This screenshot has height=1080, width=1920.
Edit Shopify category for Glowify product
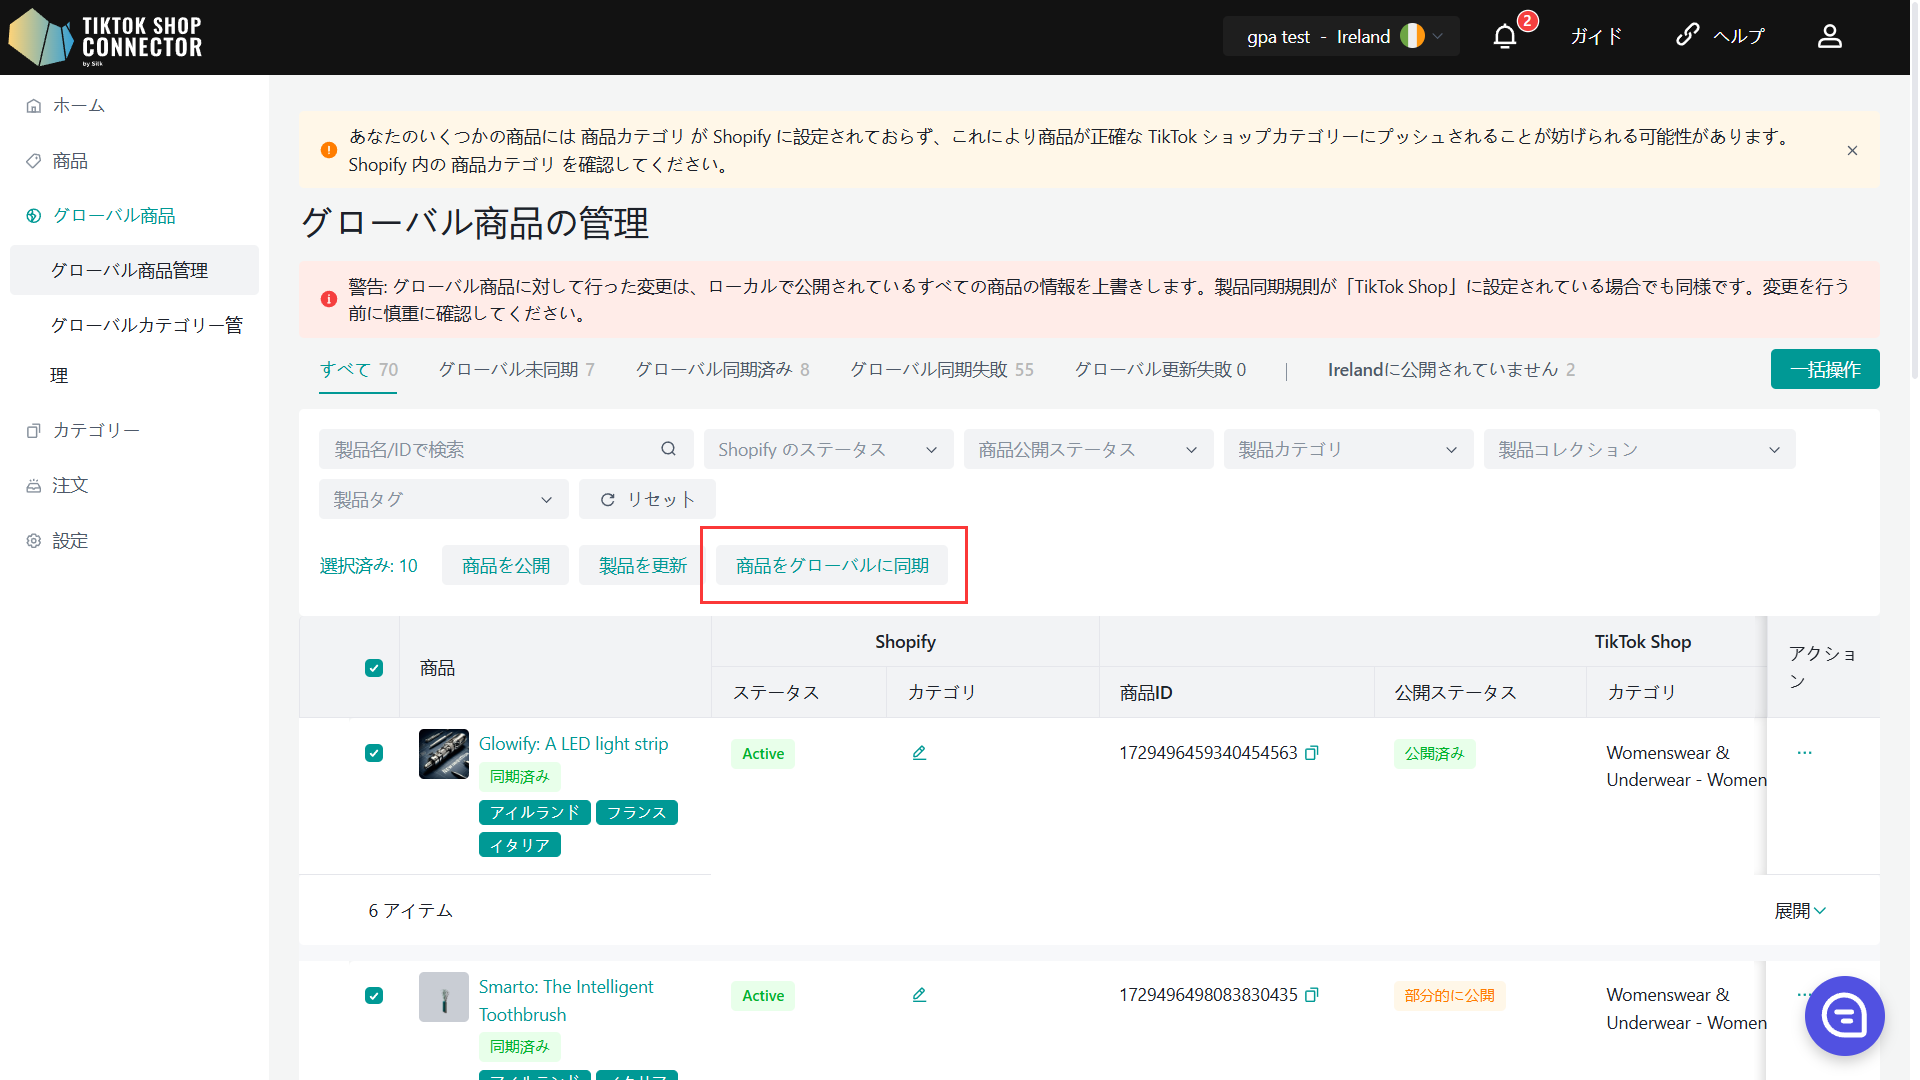[x=919, y=753]
